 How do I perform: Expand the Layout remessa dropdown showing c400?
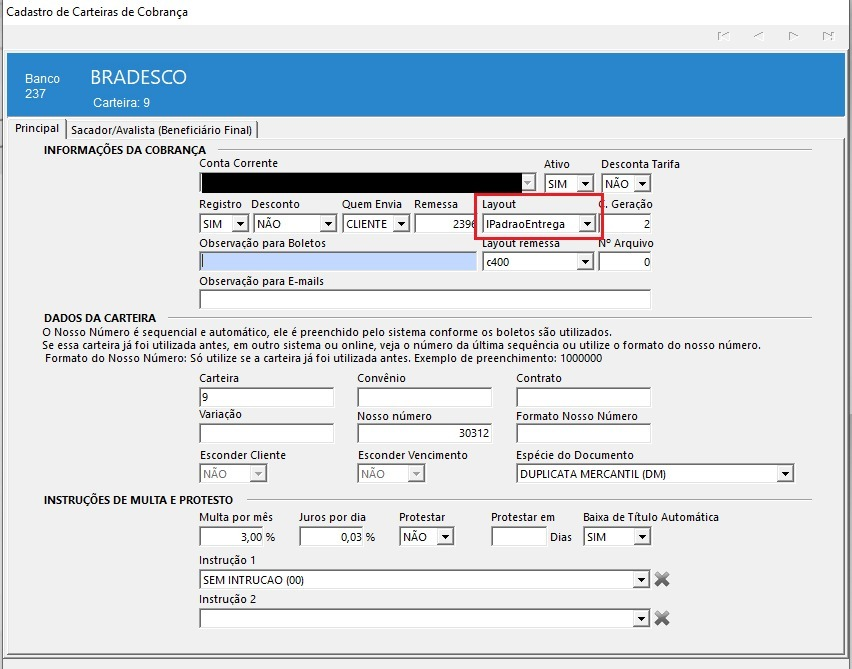pos(585,262)
